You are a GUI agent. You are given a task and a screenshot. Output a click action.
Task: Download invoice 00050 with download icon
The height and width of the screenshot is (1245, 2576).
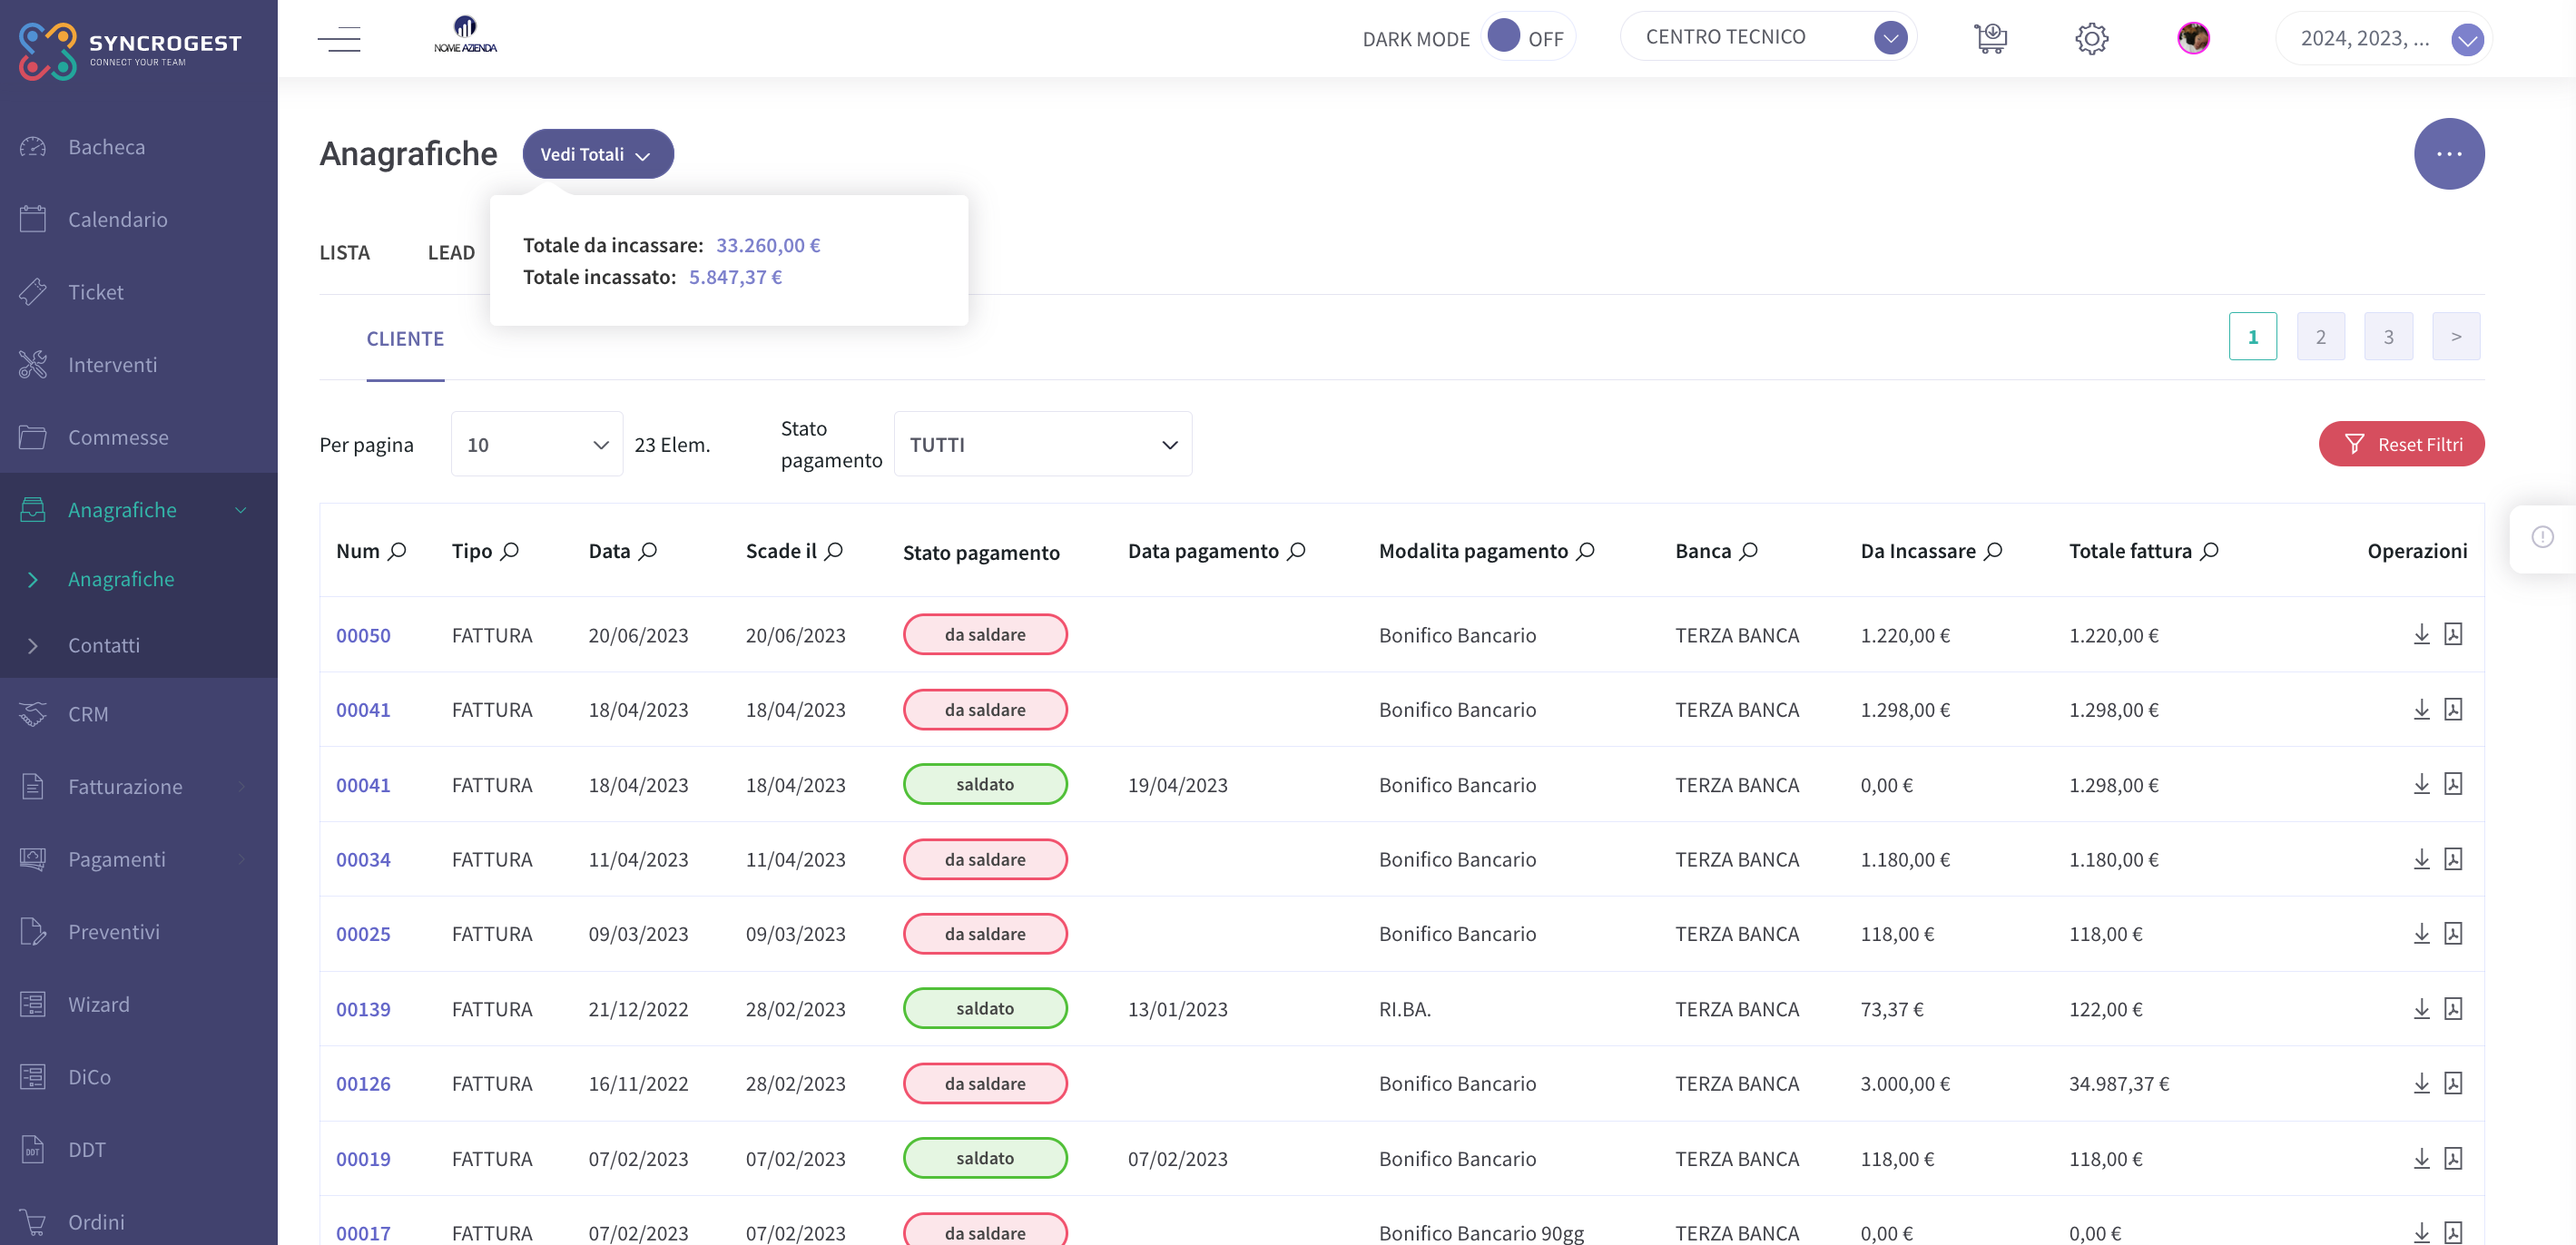click(2421, 634)
